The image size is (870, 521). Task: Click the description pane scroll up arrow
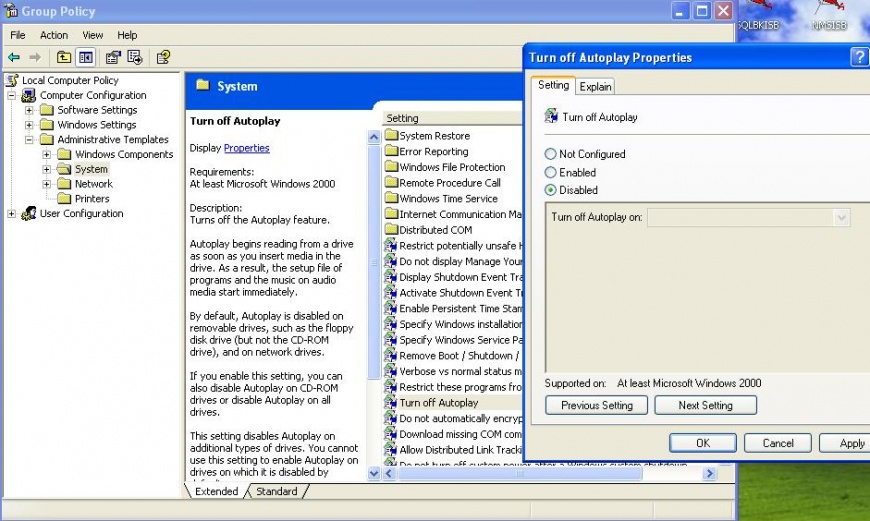pyautogui.click(x=374, y=136)
